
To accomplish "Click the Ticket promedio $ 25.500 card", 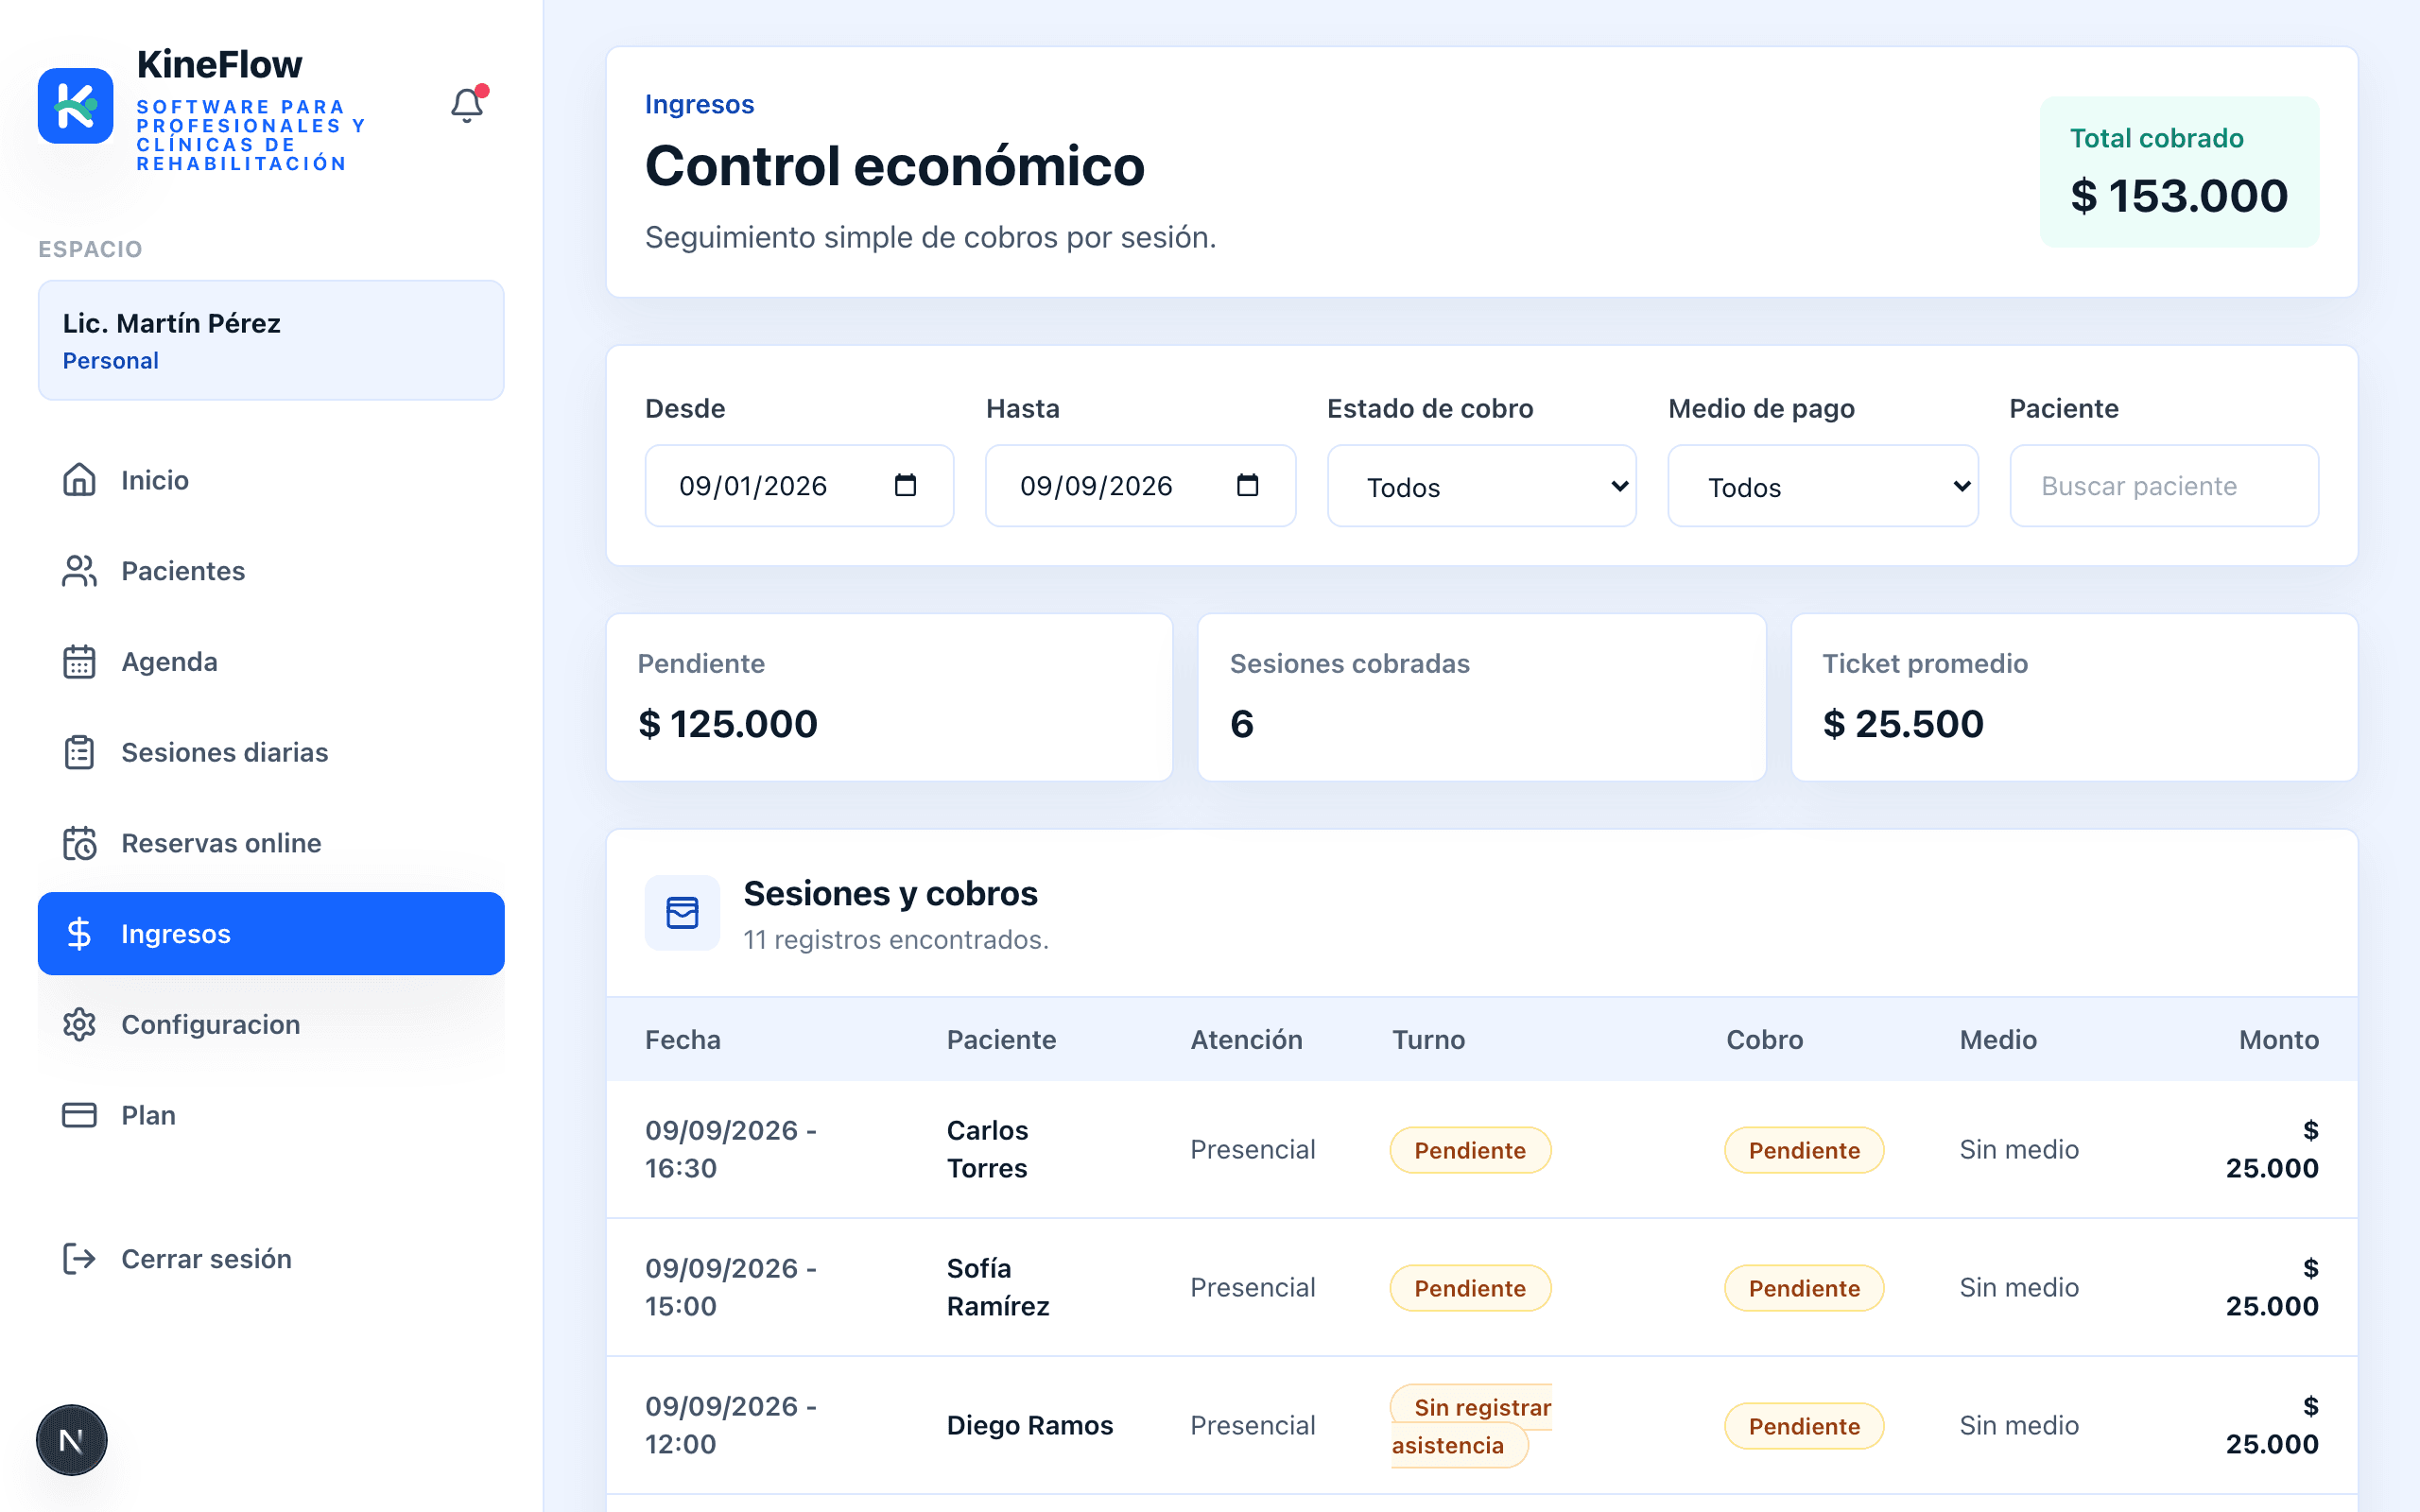I will (x=2074, y=697).
